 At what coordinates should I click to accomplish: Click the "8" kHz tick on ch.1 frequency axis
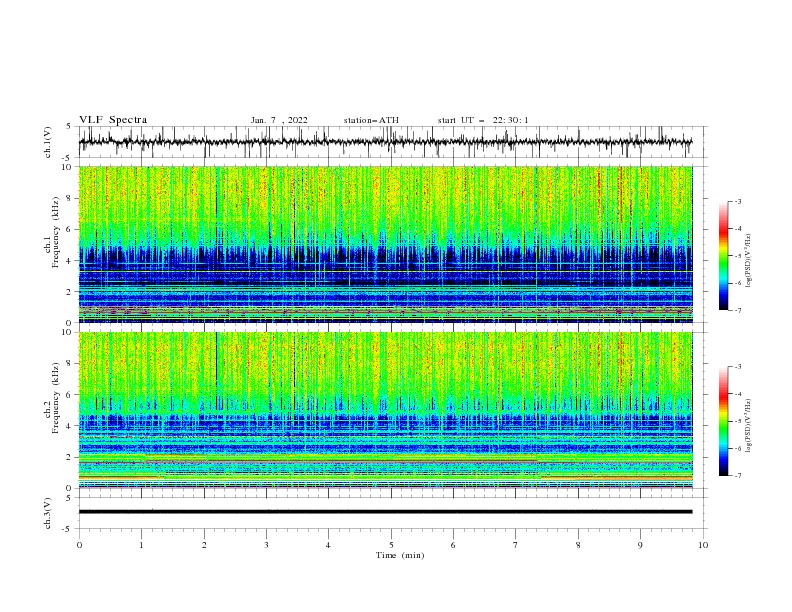pos(70,198)
